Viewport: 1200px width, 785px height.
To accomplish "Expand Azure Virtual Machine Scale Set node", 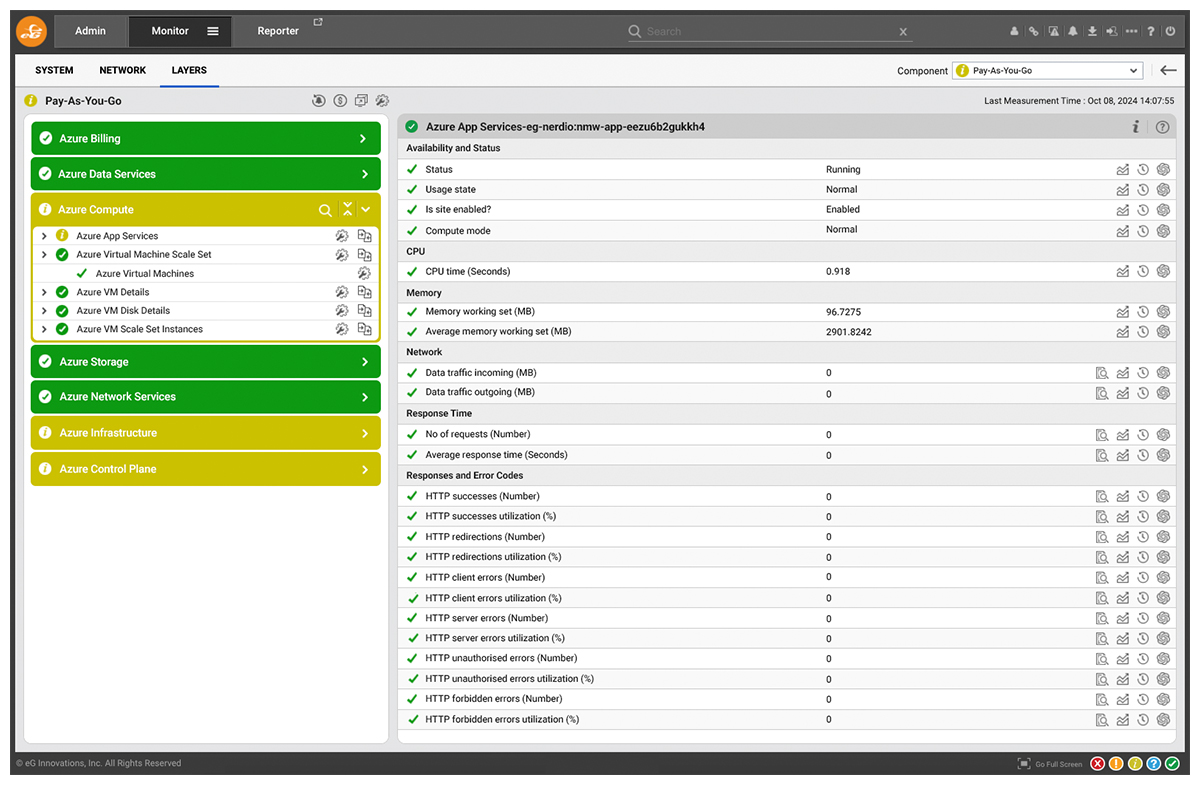I will [x=44, y=255].
